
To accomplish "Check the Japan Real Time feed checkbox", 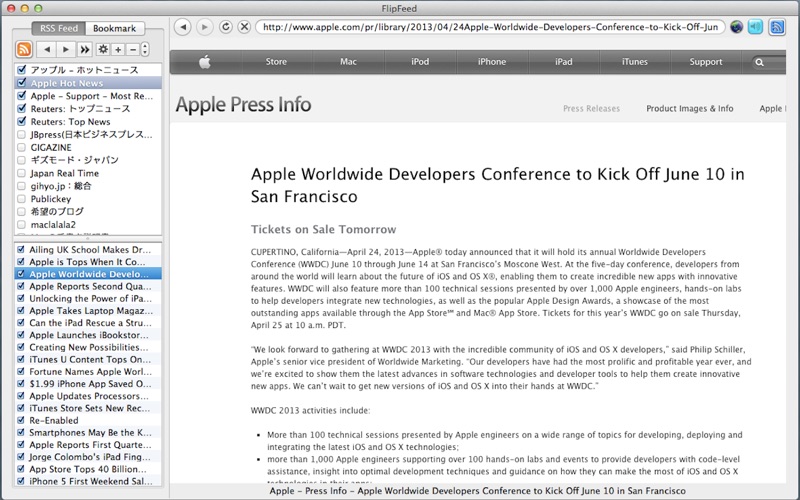I will pos(21,173).
